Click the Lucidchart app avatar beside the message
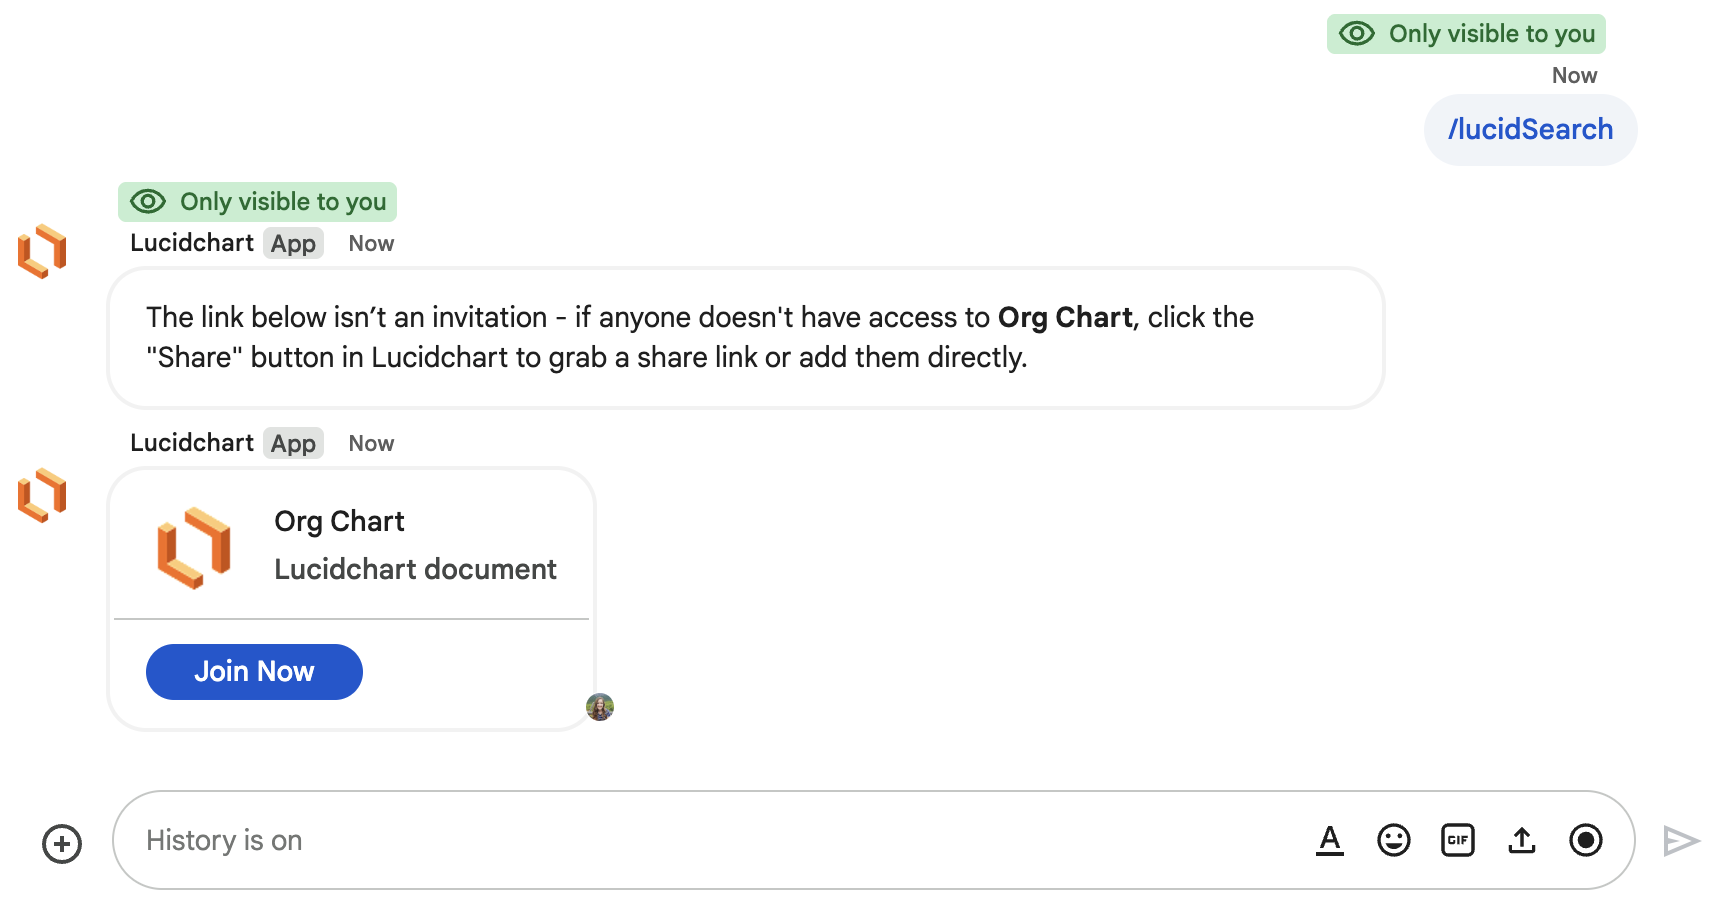The height and width of the screenshot is (910, 1720). [40, 251]
